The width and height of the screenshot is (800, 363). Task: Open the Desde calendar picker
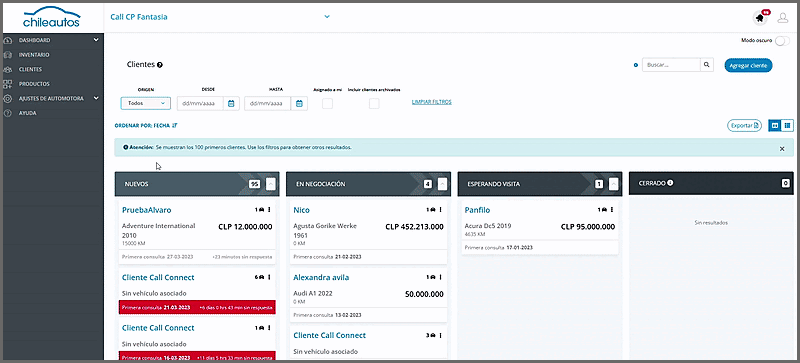231,103
